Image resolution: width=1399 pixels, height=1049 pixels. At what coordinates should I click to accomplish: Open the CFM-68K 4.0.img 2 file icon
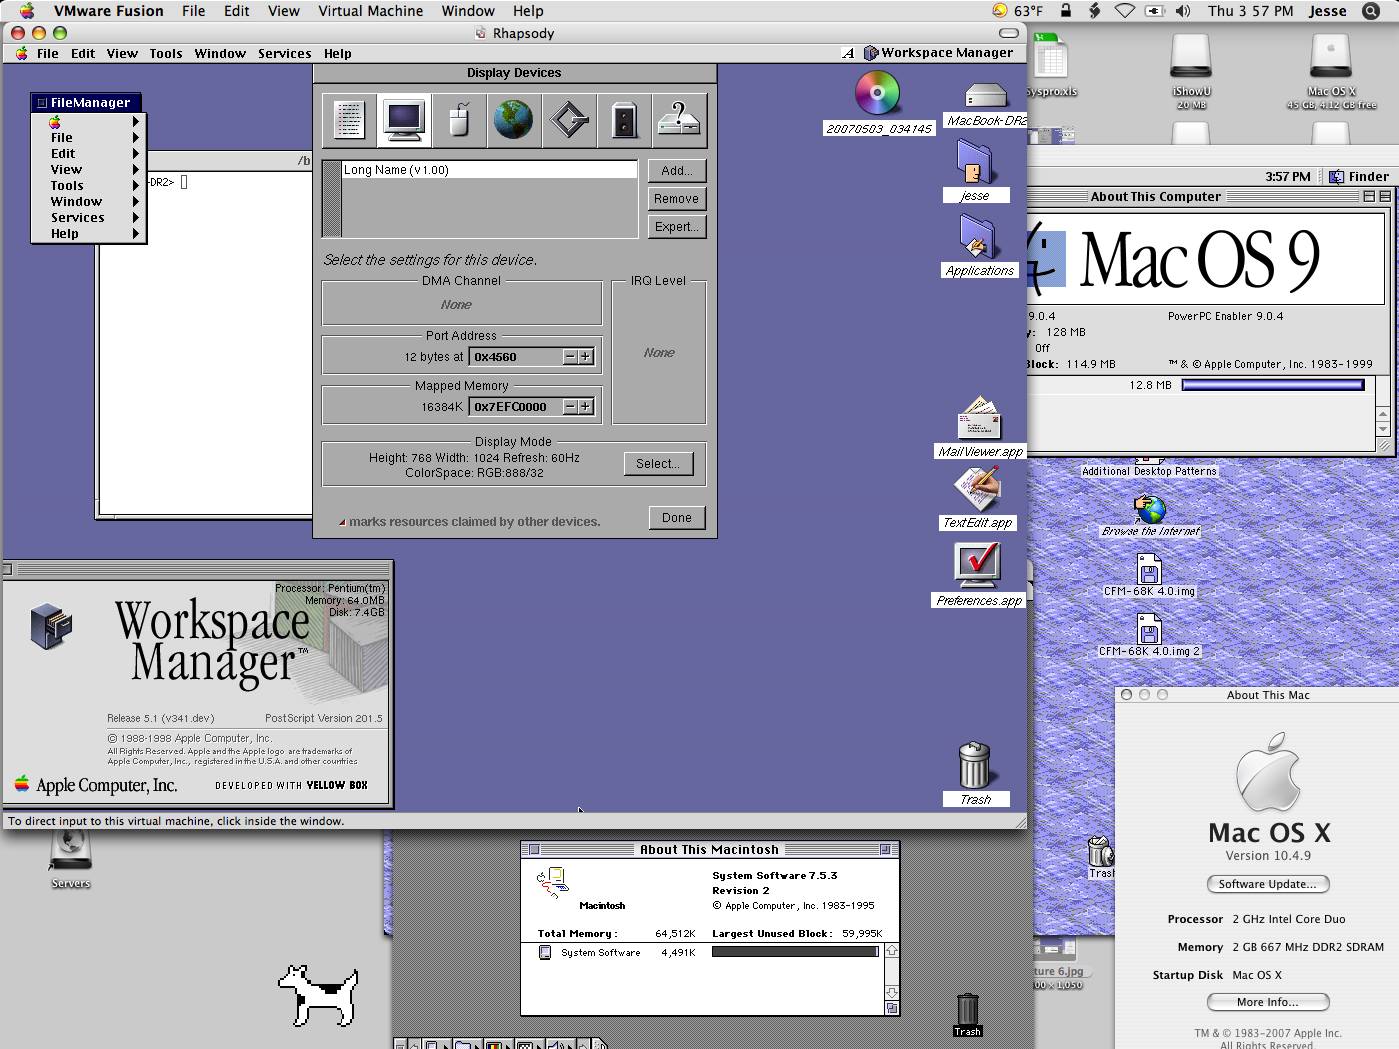1149,629
